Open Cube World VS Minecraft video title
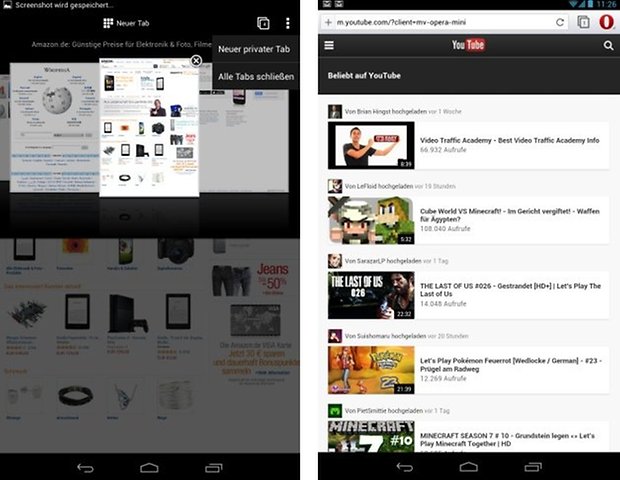Viewport: 620px width, 480px height. [509, 215]
